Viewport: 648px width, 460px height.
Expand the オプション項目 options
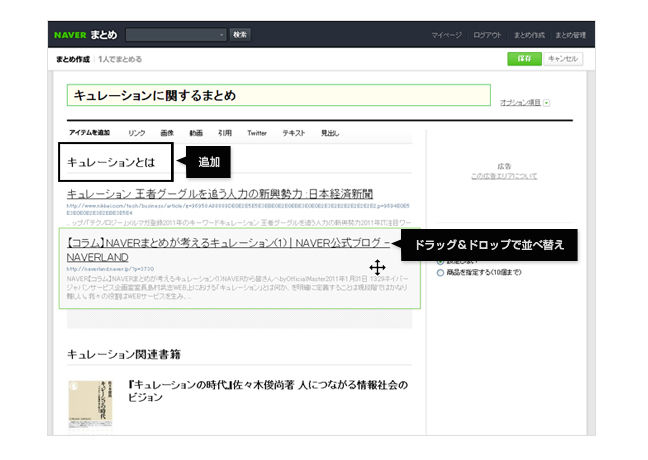click(x=520, y=102)
